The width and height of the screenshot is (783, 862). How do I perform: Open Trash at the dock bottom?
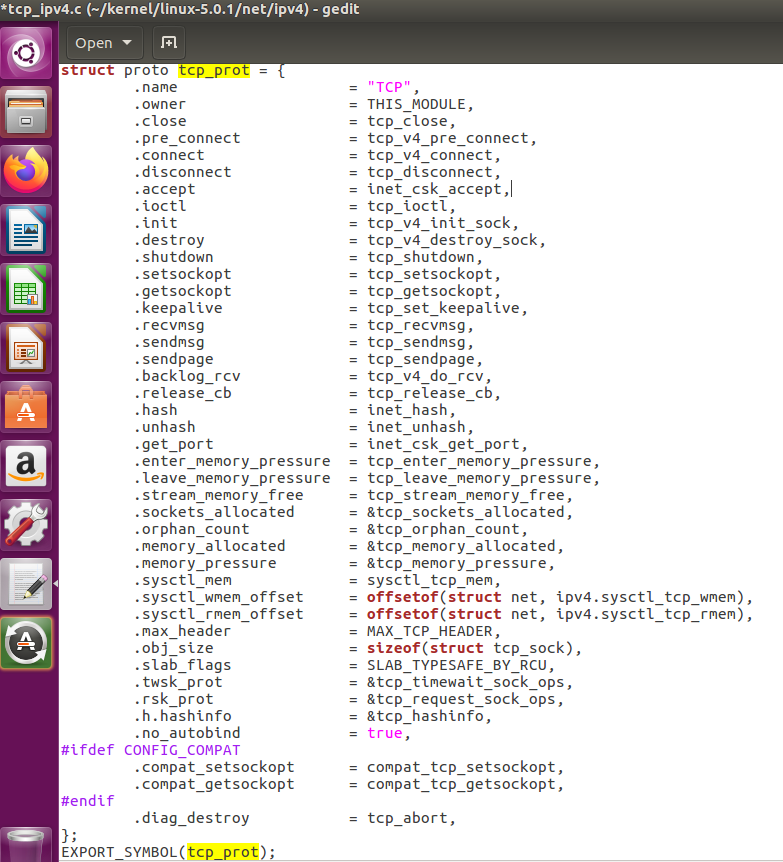[26, 845]
